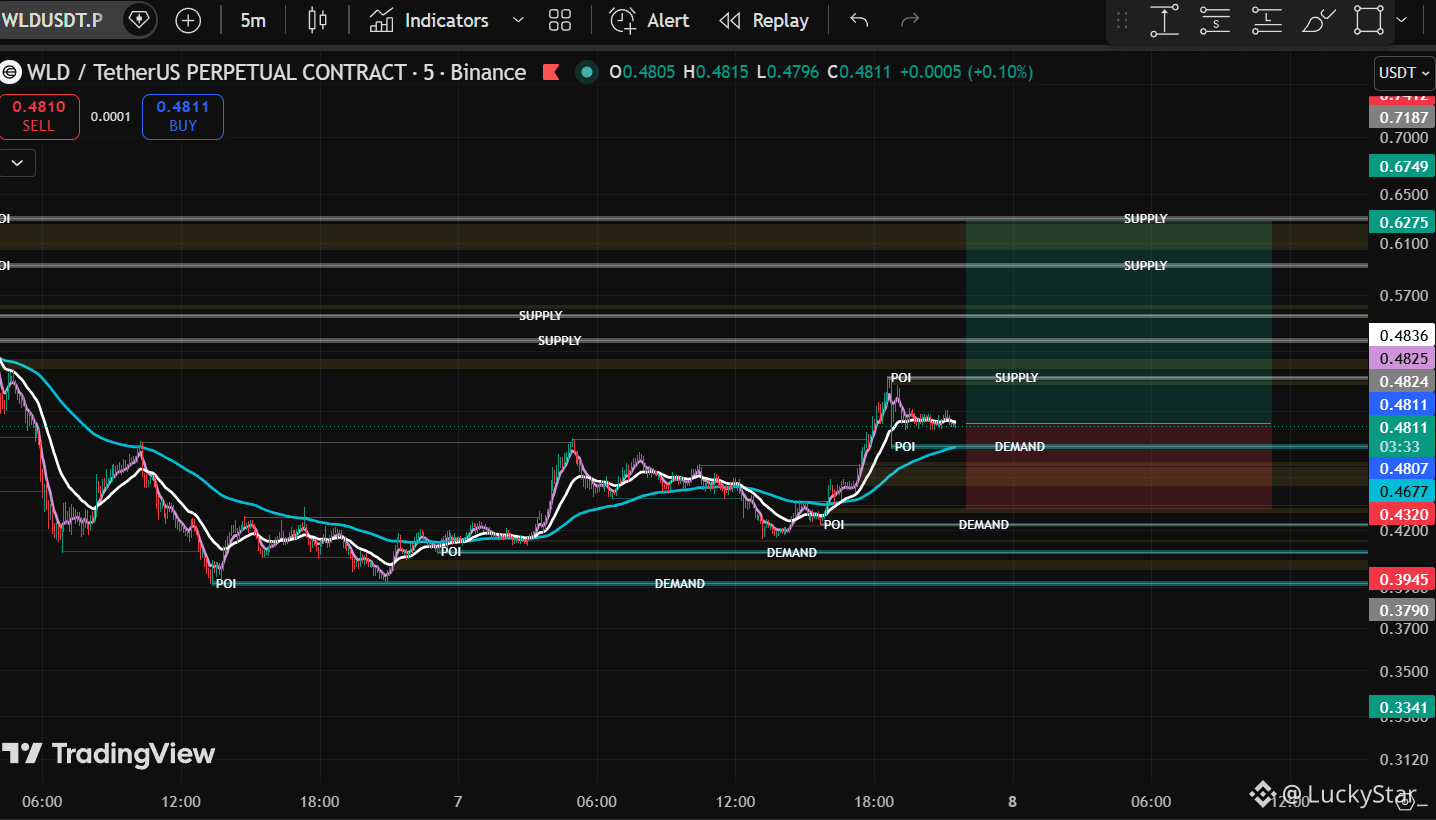
Task: Click the 03:33 countdown label
Action: (1402, 446)
